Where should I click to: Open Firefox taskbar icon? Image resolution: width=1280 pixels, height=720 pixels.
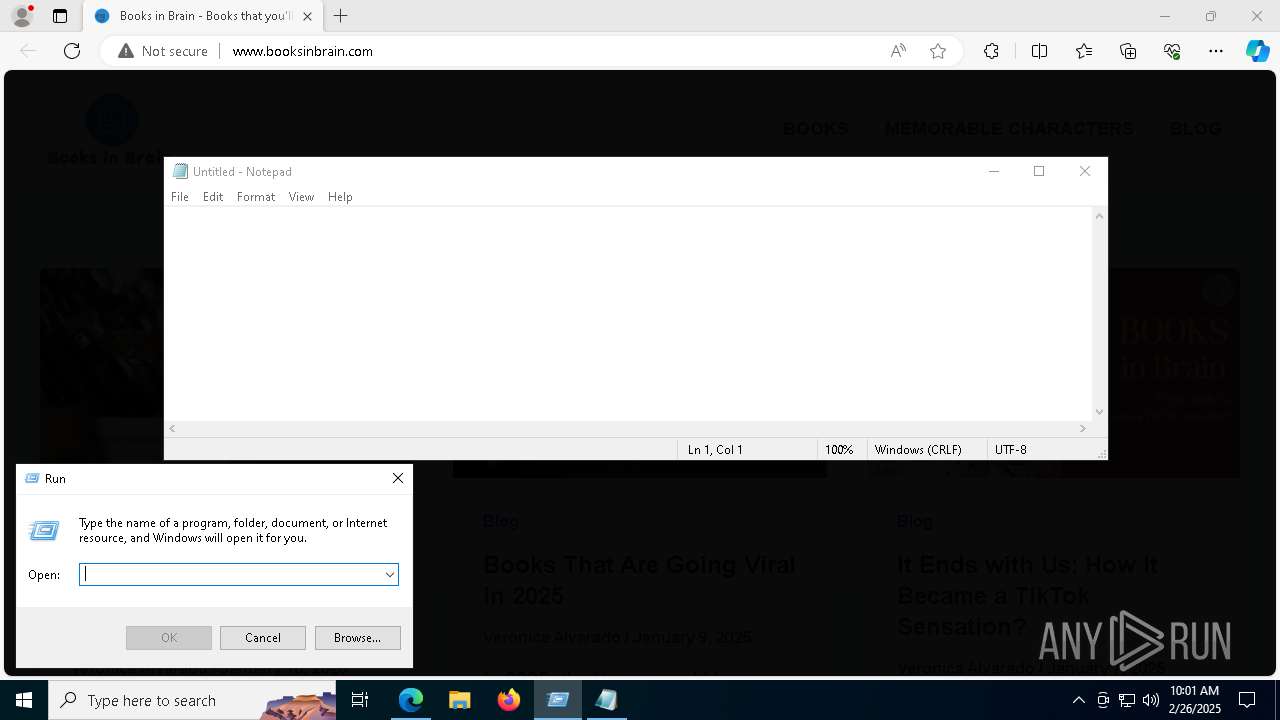(x=509, y=700)
